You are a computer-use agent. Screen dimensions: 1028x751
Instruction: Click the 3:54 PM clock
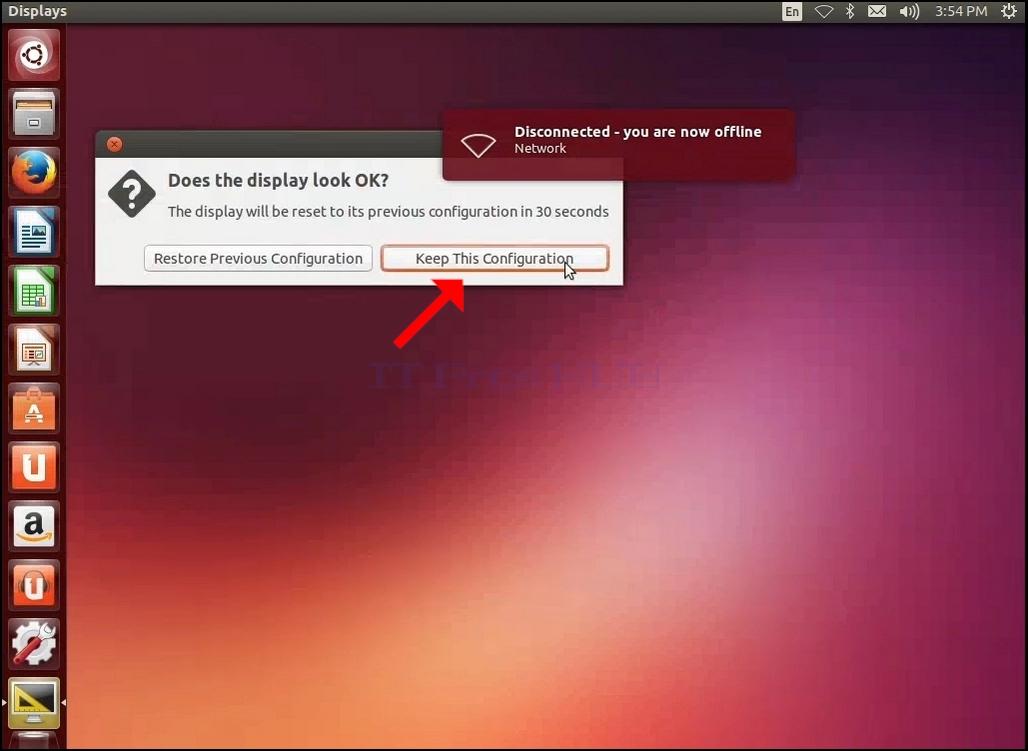pos(960,11)
